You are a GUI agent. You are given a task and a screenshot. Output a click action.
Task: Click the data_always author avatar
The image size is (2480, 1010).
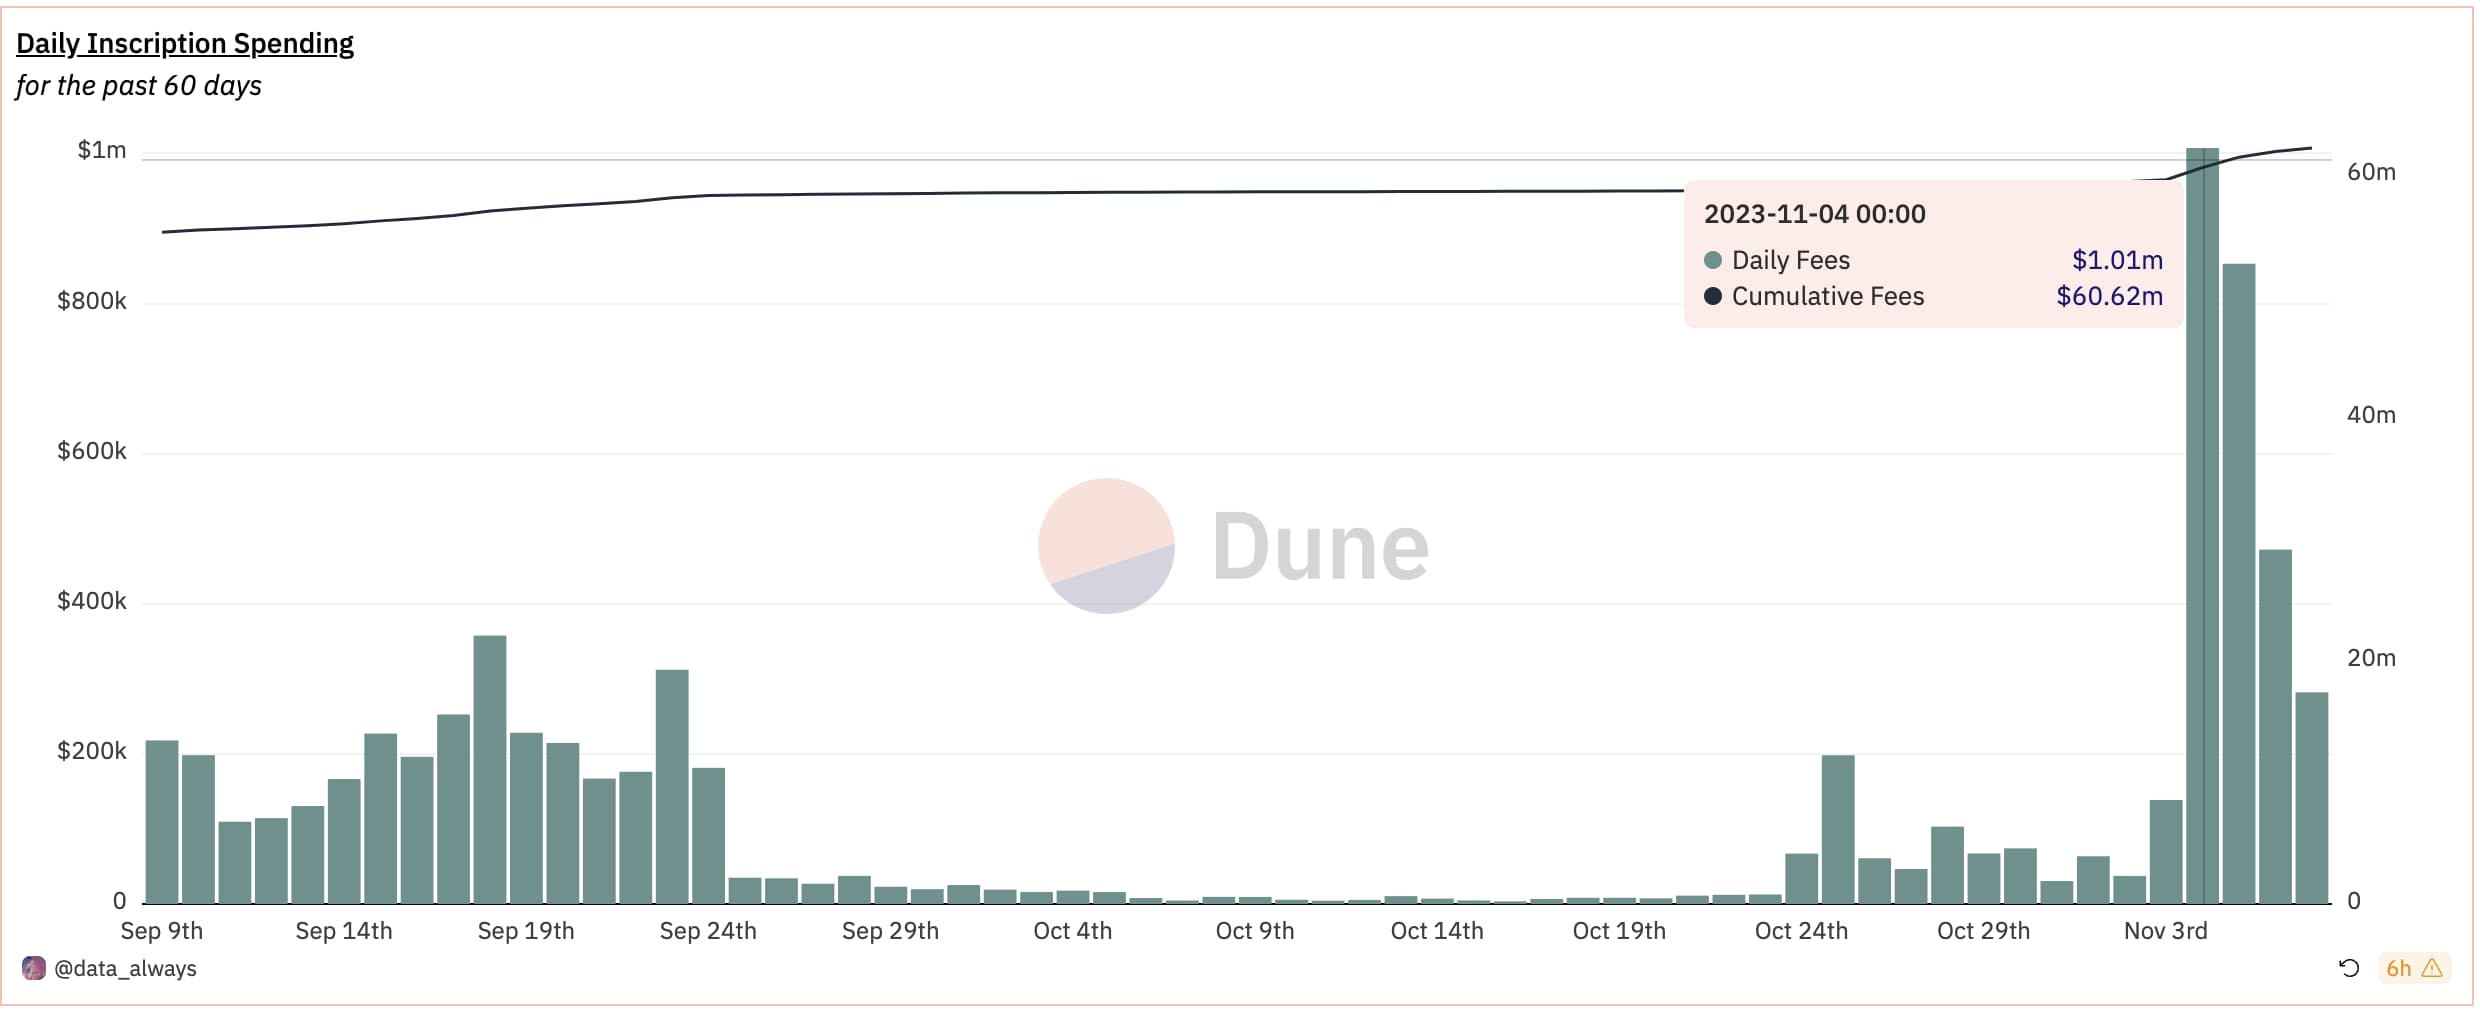pyautogui.click(x=34, y=968)
